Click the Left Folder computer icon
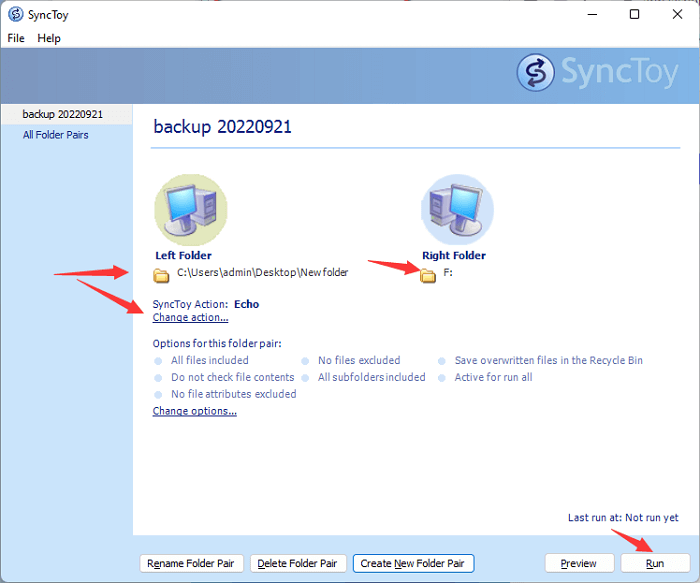Screen dimensions: 700x583 [x=191, y=210]
